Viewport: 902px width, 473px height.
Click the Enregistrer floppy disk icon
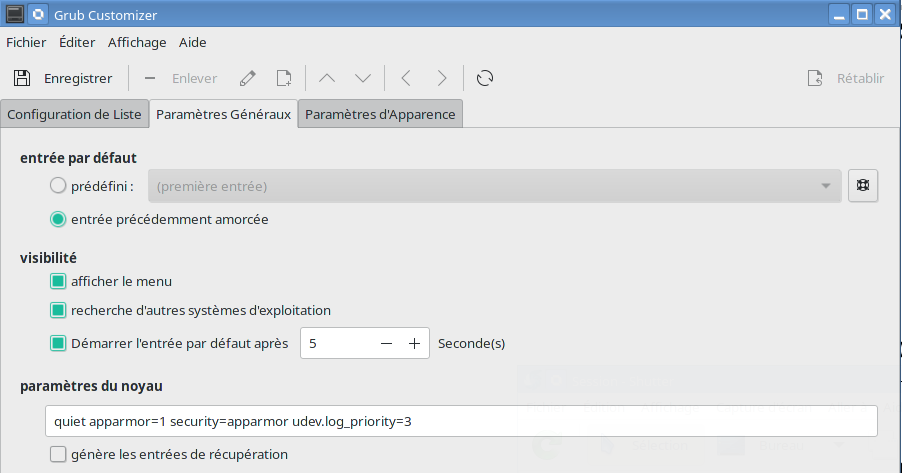[22, 78]
